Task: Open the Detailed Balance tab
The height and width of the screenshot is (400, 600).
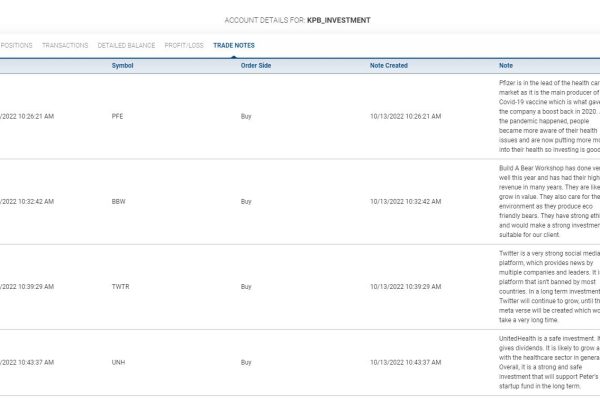Action: pyautogui.click(x=126, y=46)
